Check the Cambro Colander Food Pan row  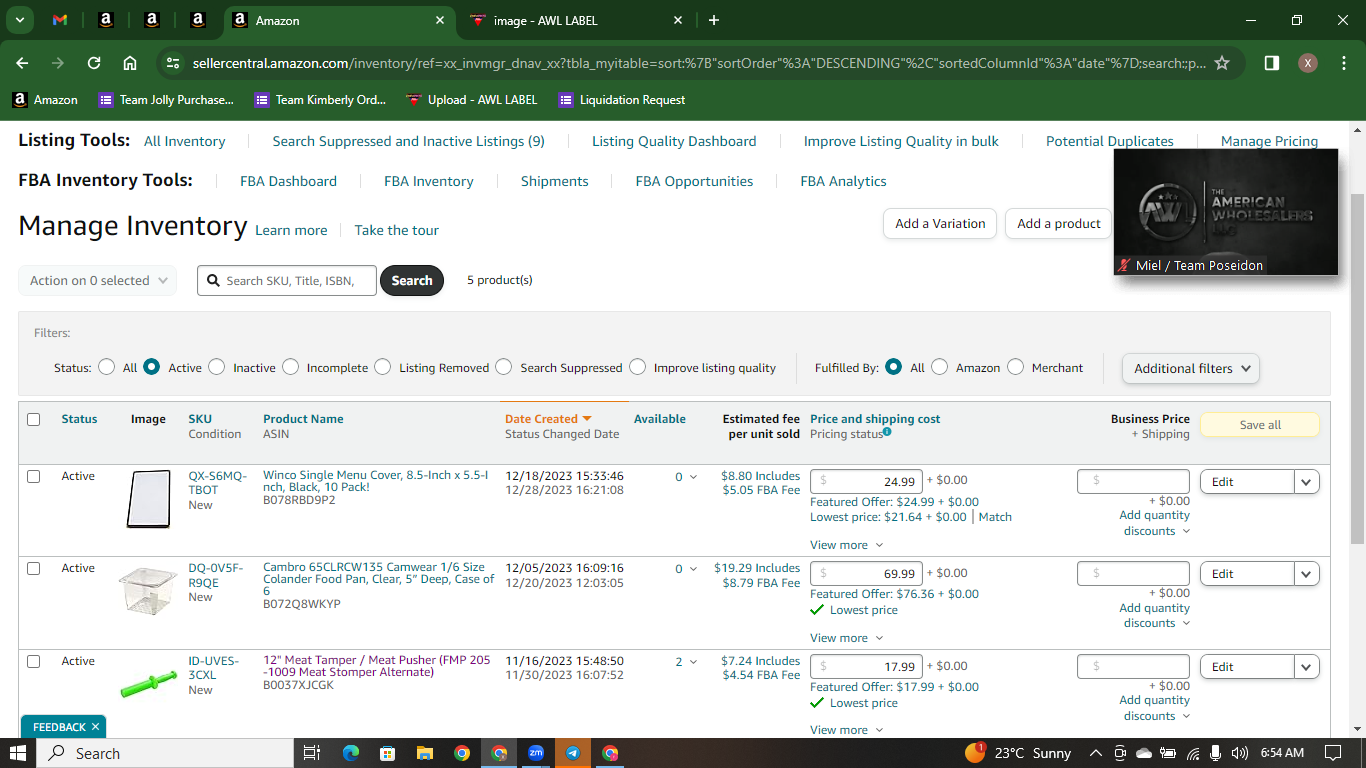pyautogui.click(x=34, y=569)
